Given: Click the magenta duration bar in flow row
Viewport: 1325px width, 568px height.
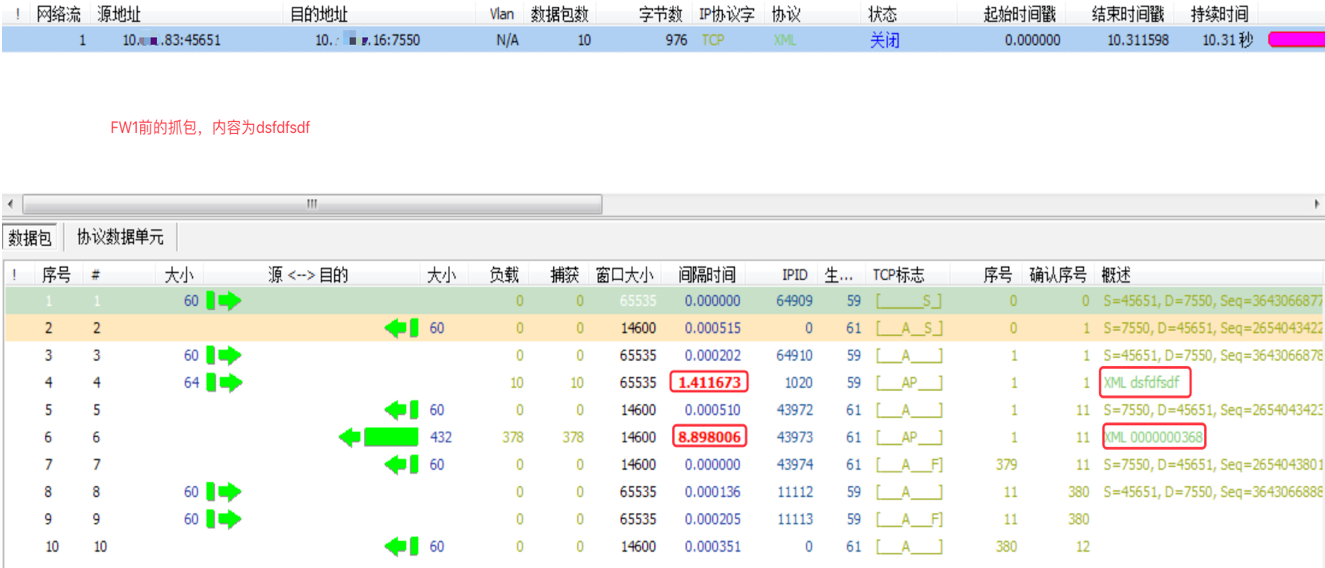Looking at the screenshot, I should (1295, 40).
